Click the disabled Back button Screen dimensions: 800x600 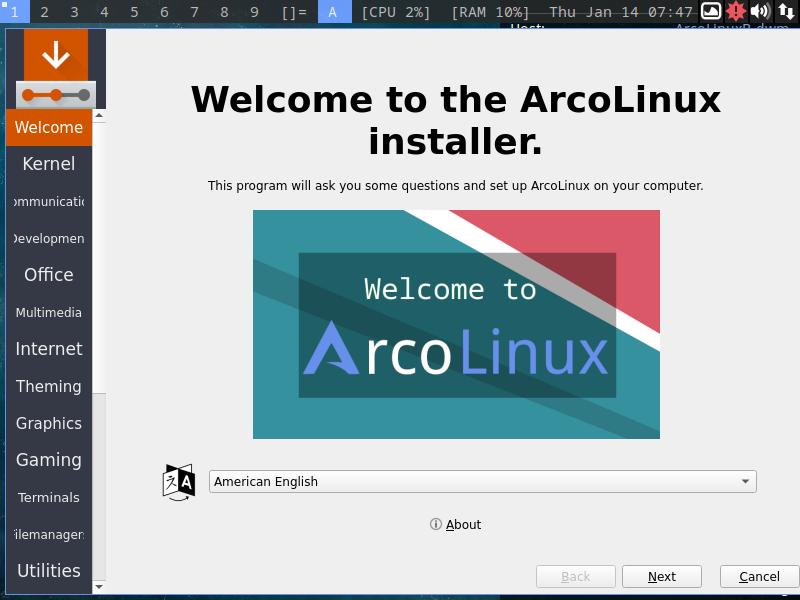pyautogui.click(x=576, y=577)
